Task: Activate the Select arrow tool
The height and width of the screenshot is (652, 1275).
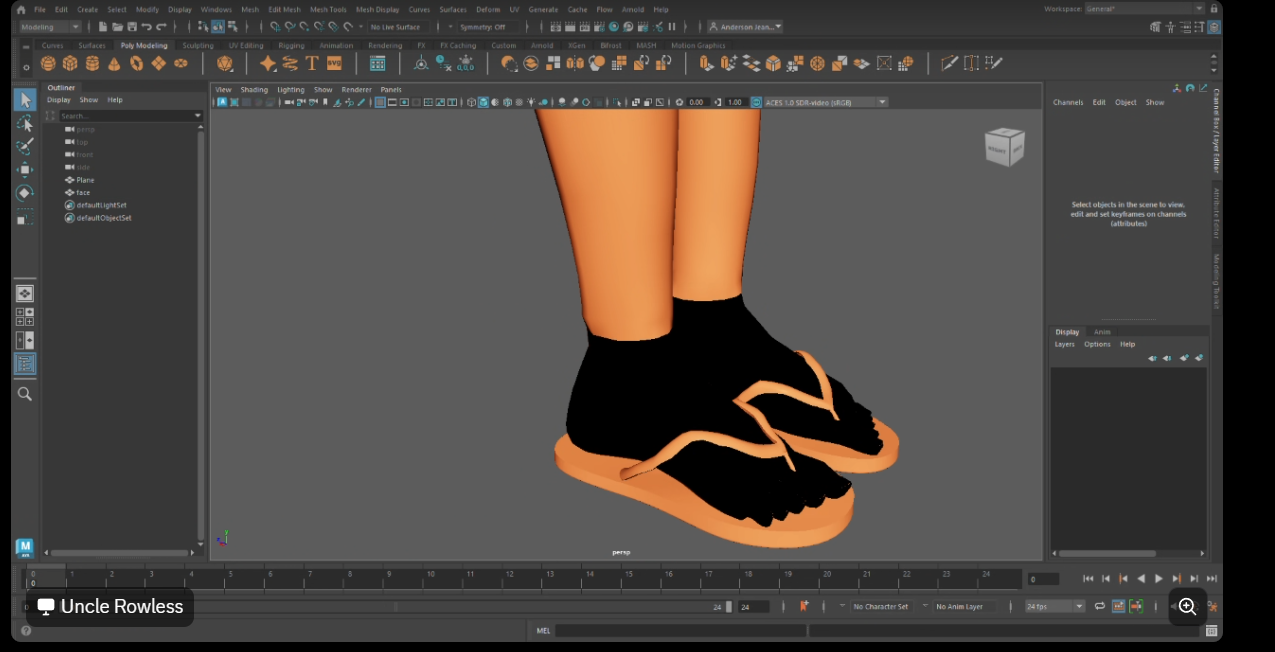Action: 25,100
